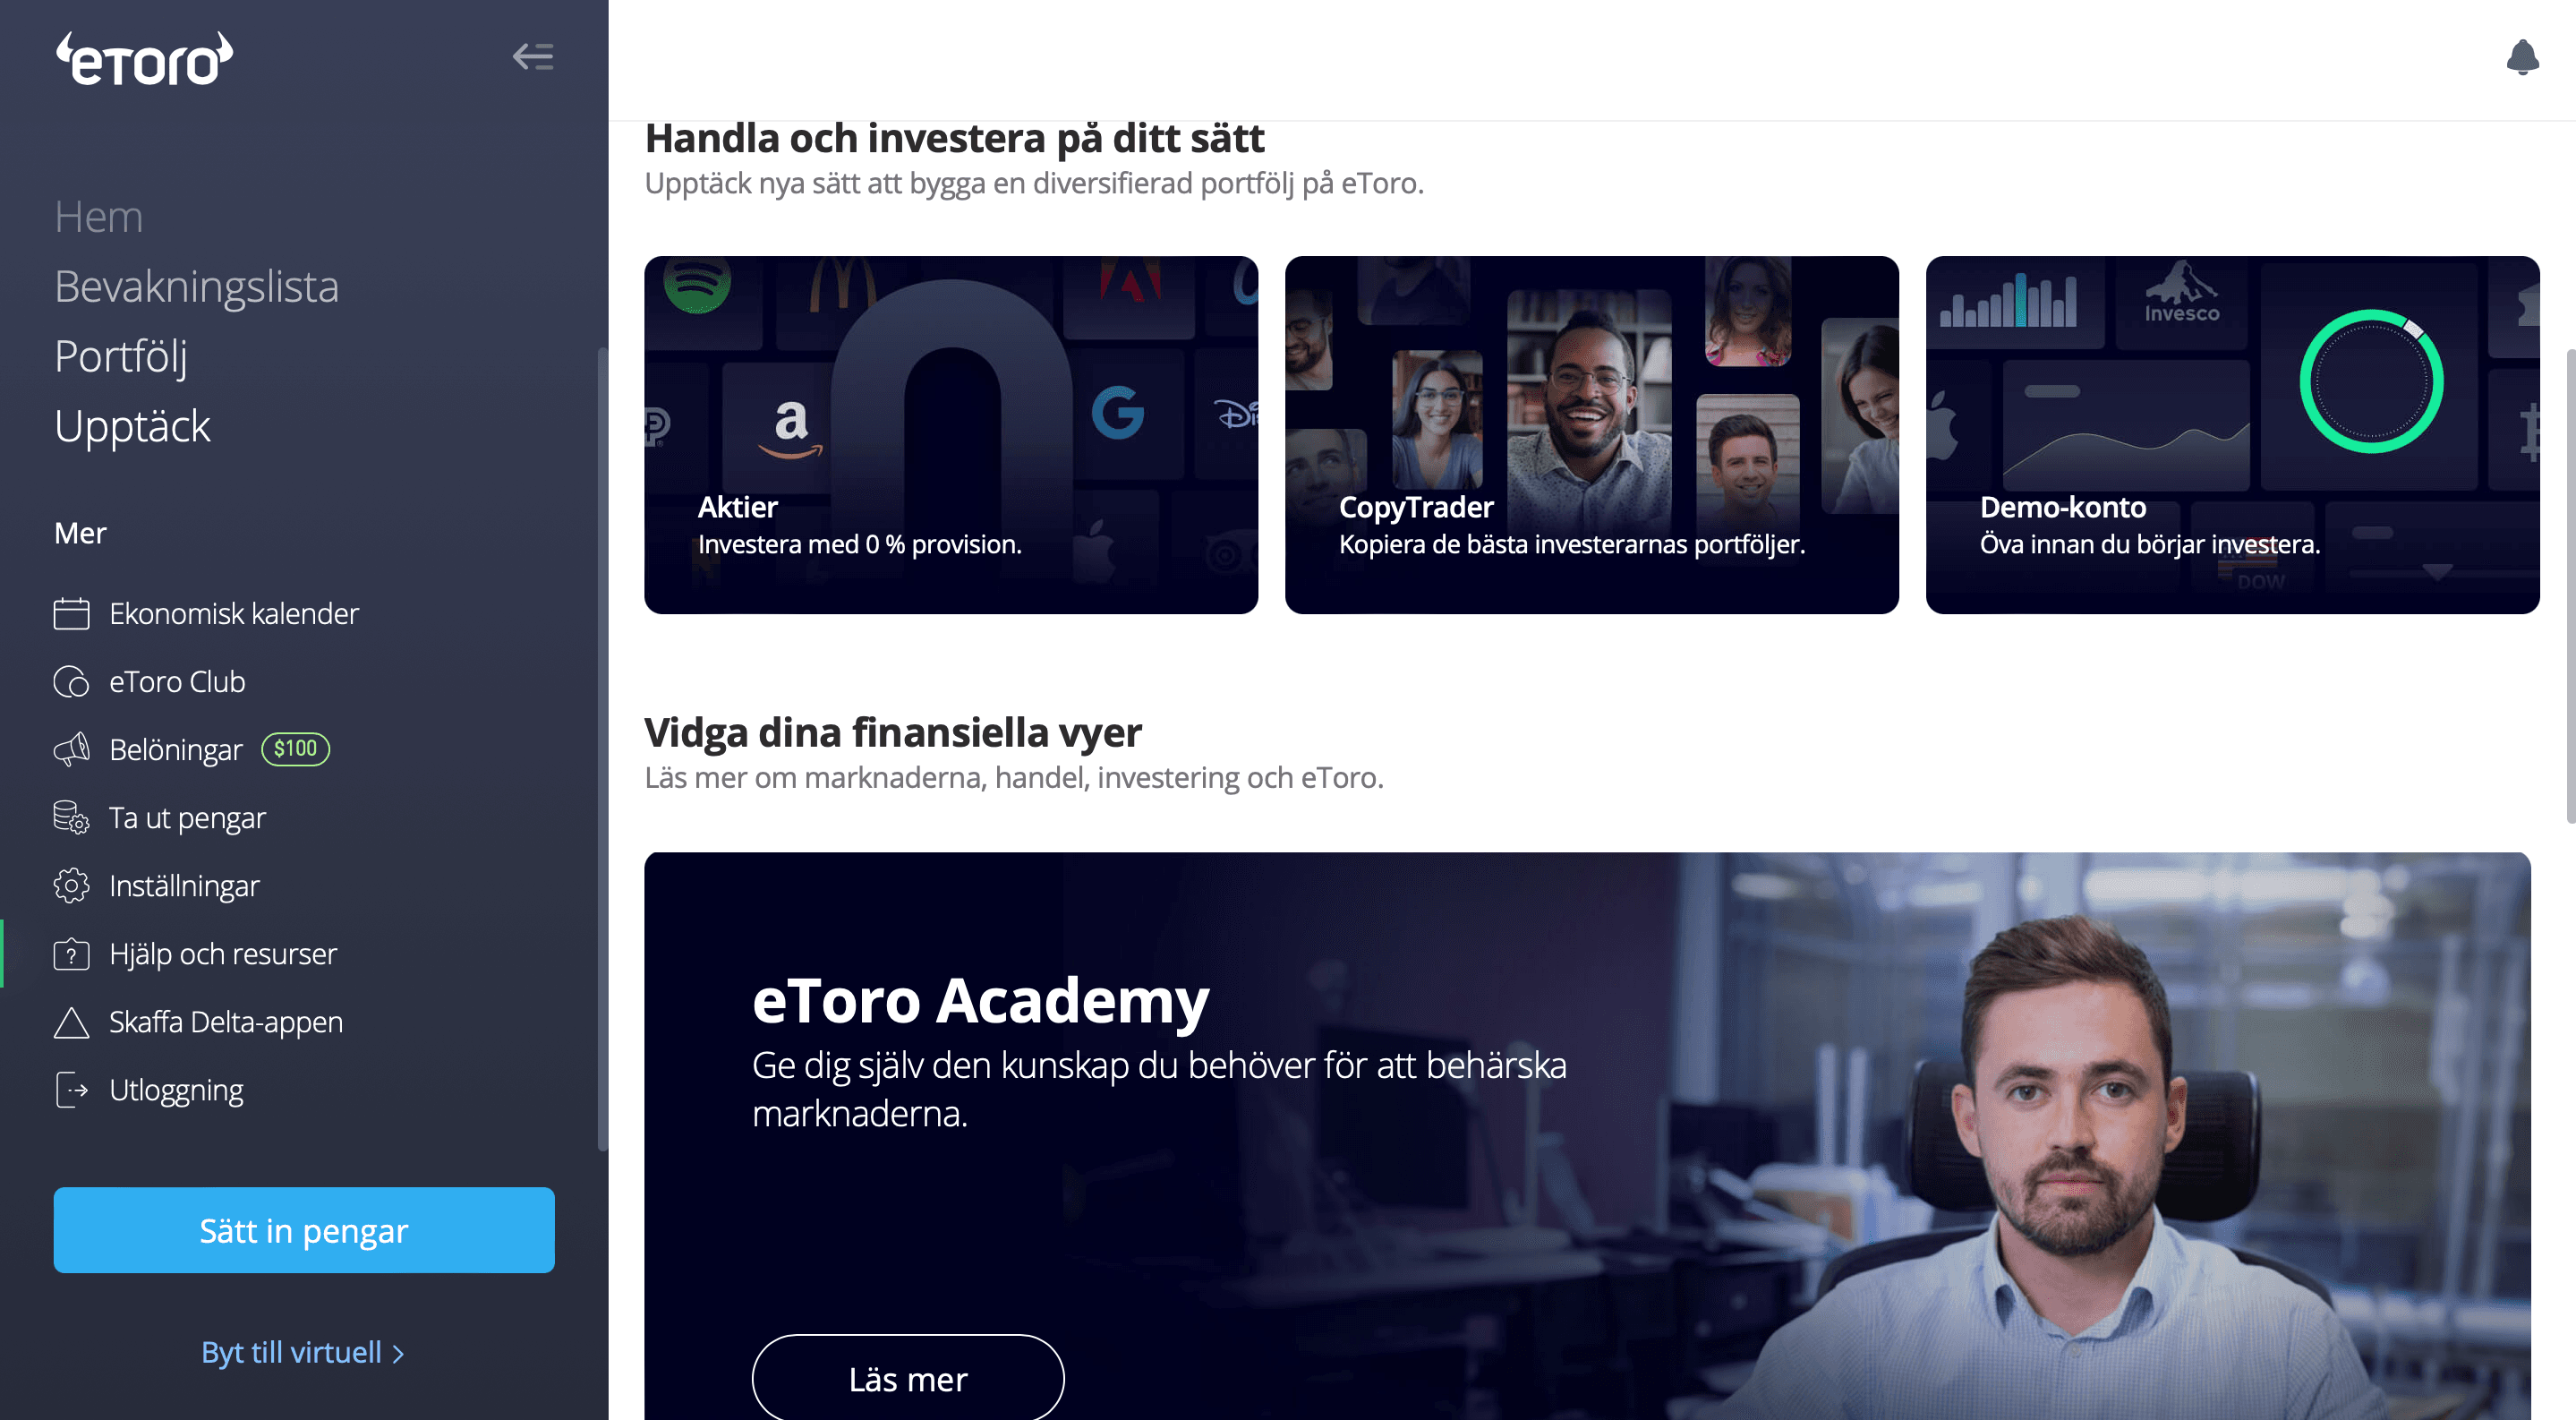Click the Ekonomisk kalender calendar icon

[71, 613]
